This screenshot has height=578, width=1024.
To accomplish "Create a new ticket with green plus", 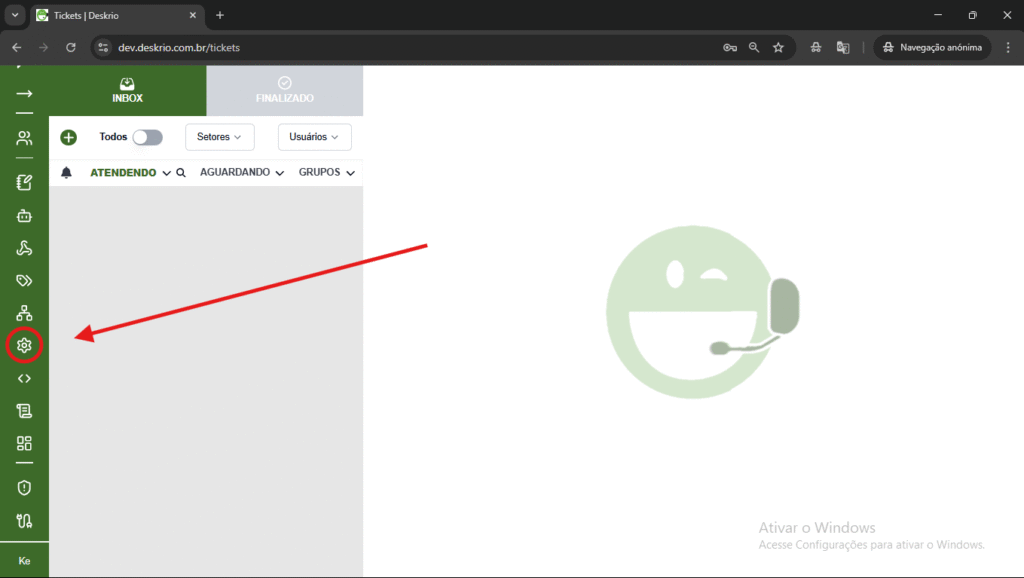I will [x=69, y=137].
